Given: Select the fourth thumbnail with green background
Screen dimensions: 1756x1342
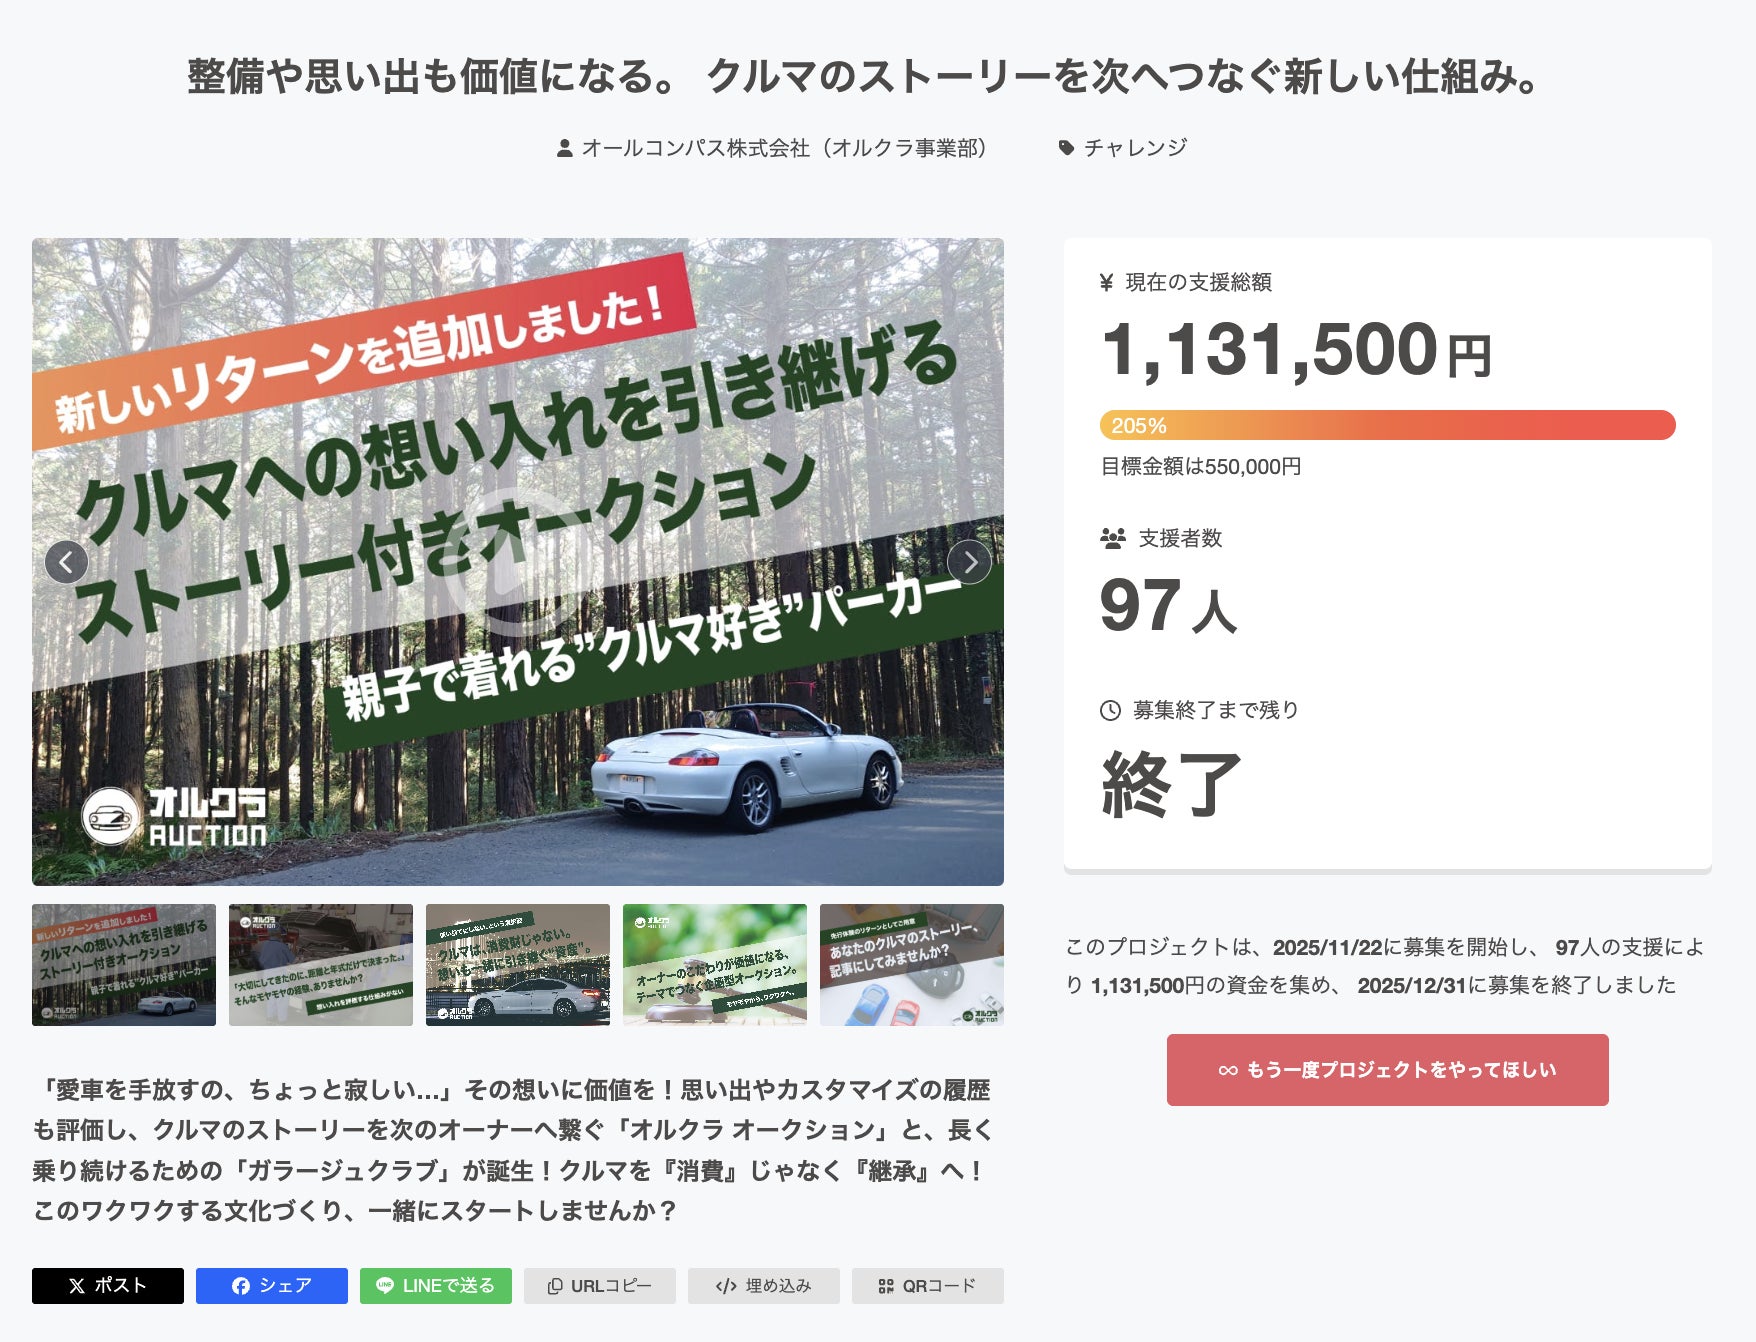Looking at the screenshot, I should coord(714,965).
